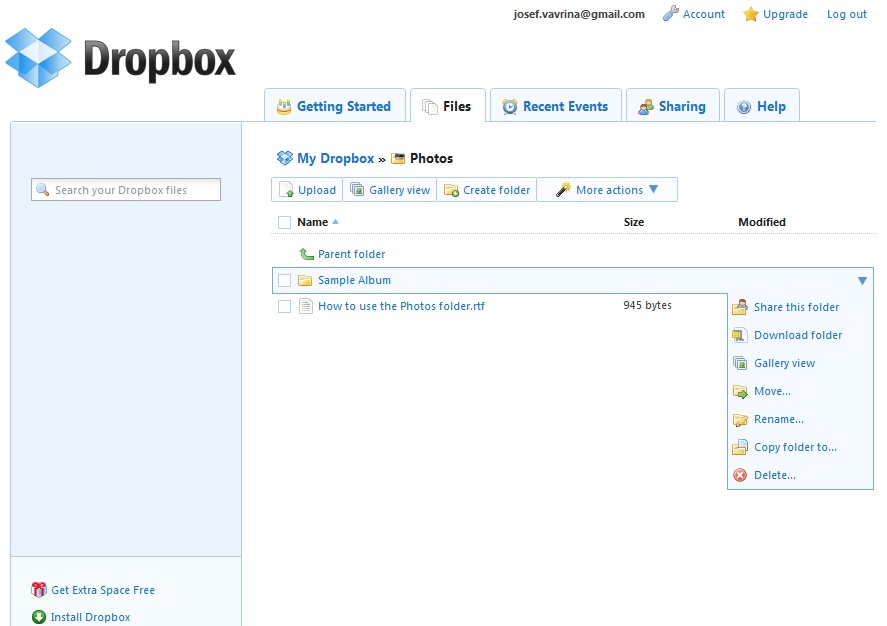
Task: Click the Photos folder icon in breadcrumb
Action: [x=398, y=158]
